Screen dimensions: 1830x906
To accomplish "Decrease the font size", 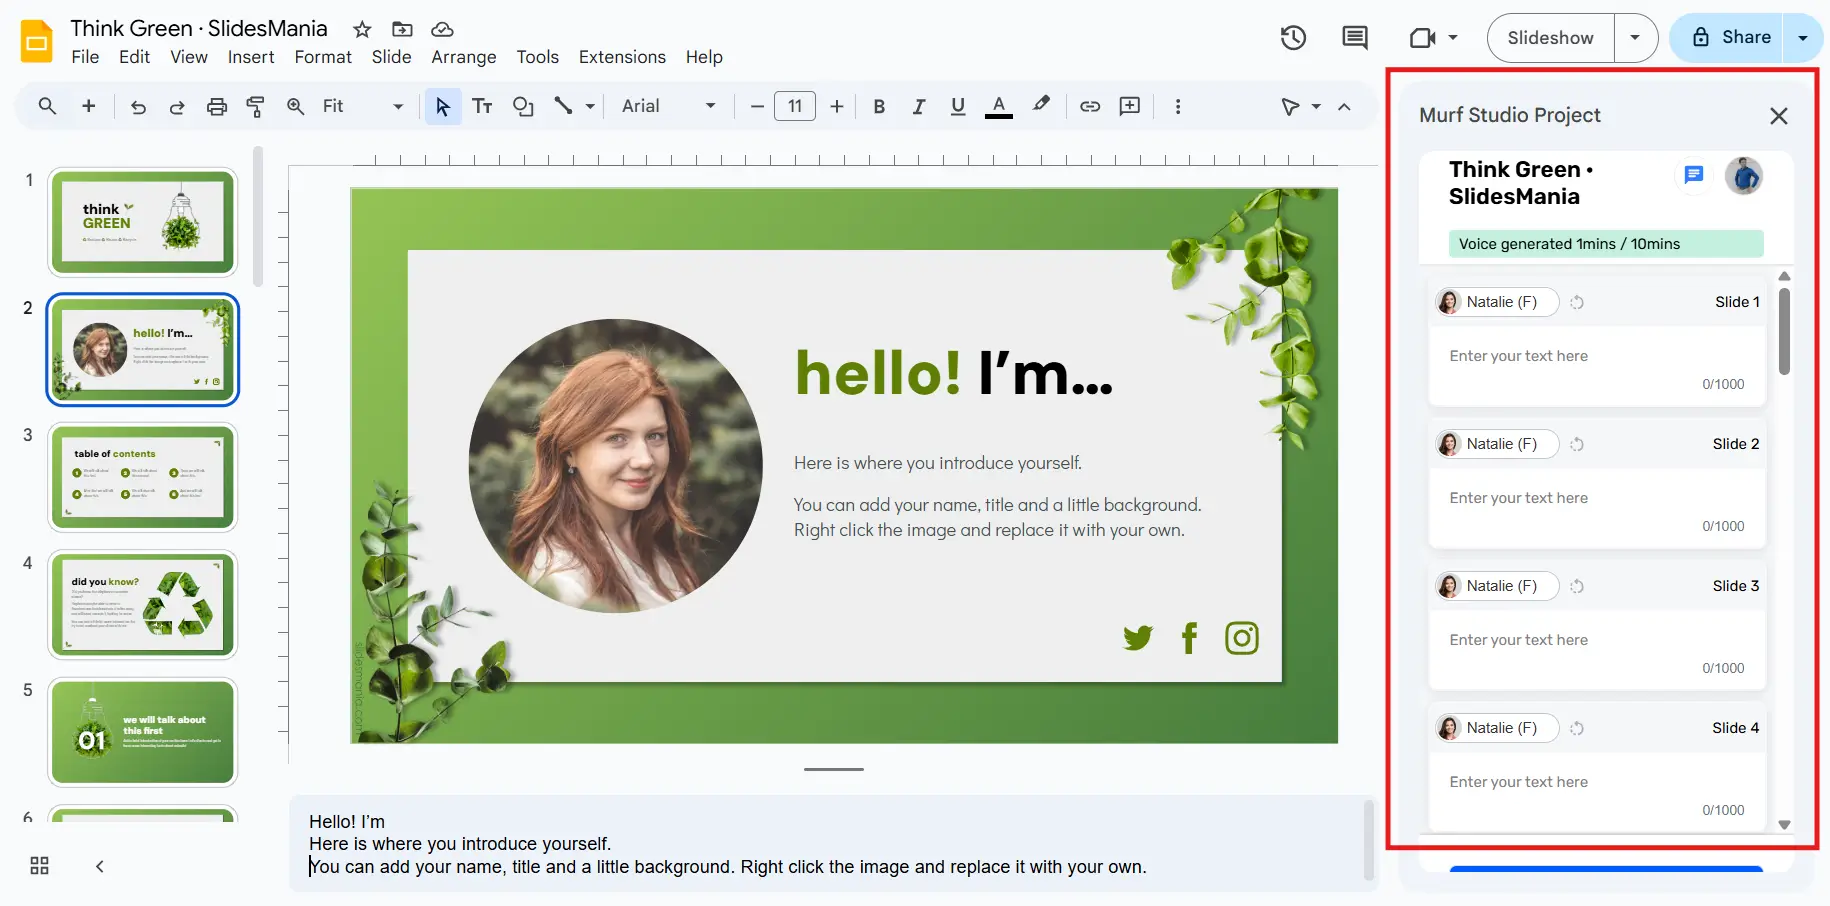I will 757,106.
